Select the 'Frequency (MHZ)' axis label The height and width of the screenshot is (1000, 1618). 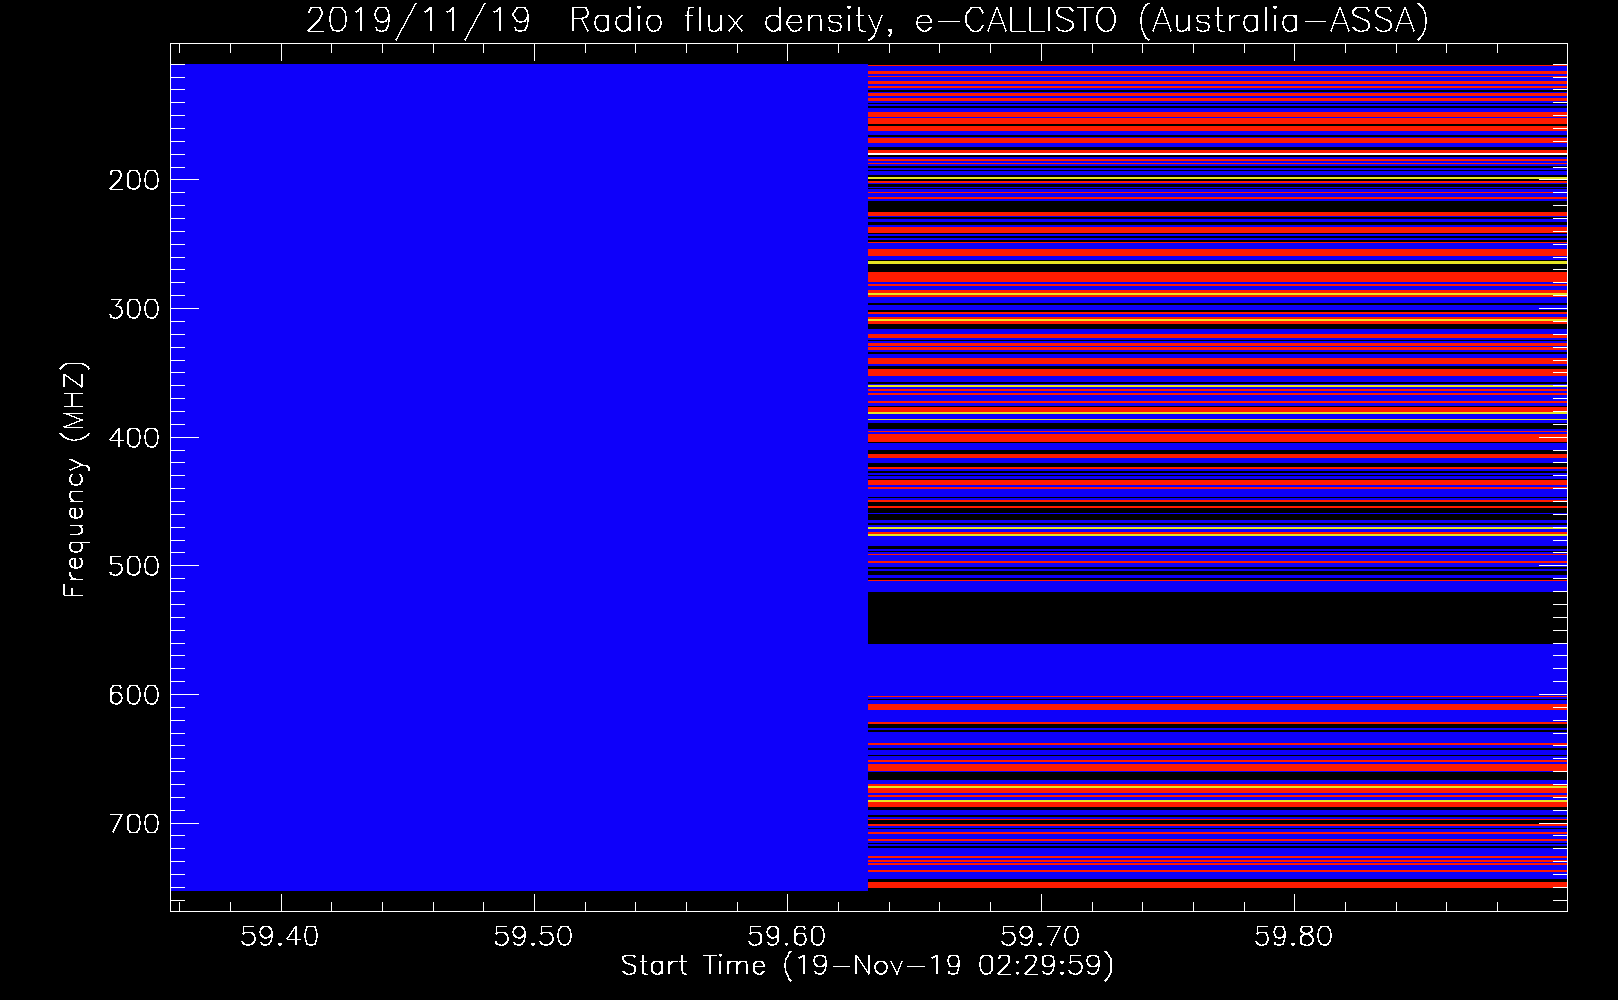[75, 481]
